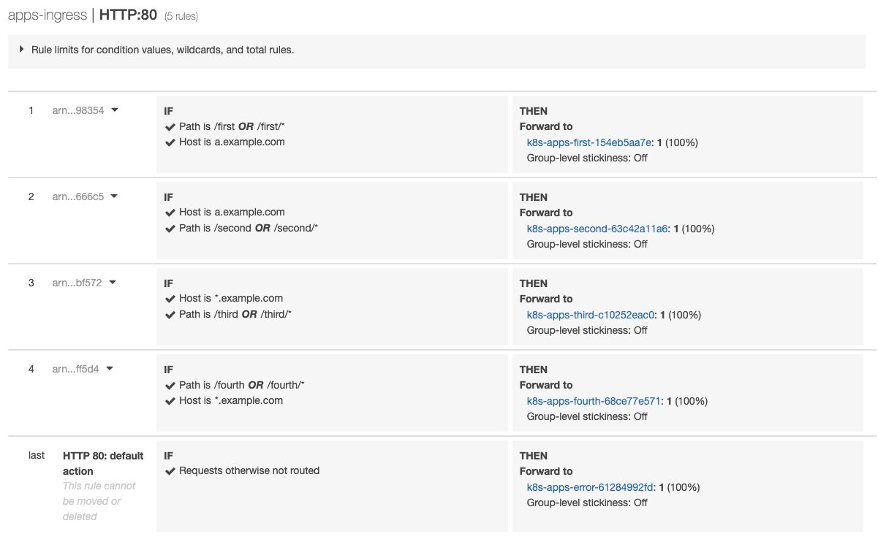This screenshot has width=879, height=550.
Task: Click the checkmark beside the /second path condition
Action: point(170,229)
